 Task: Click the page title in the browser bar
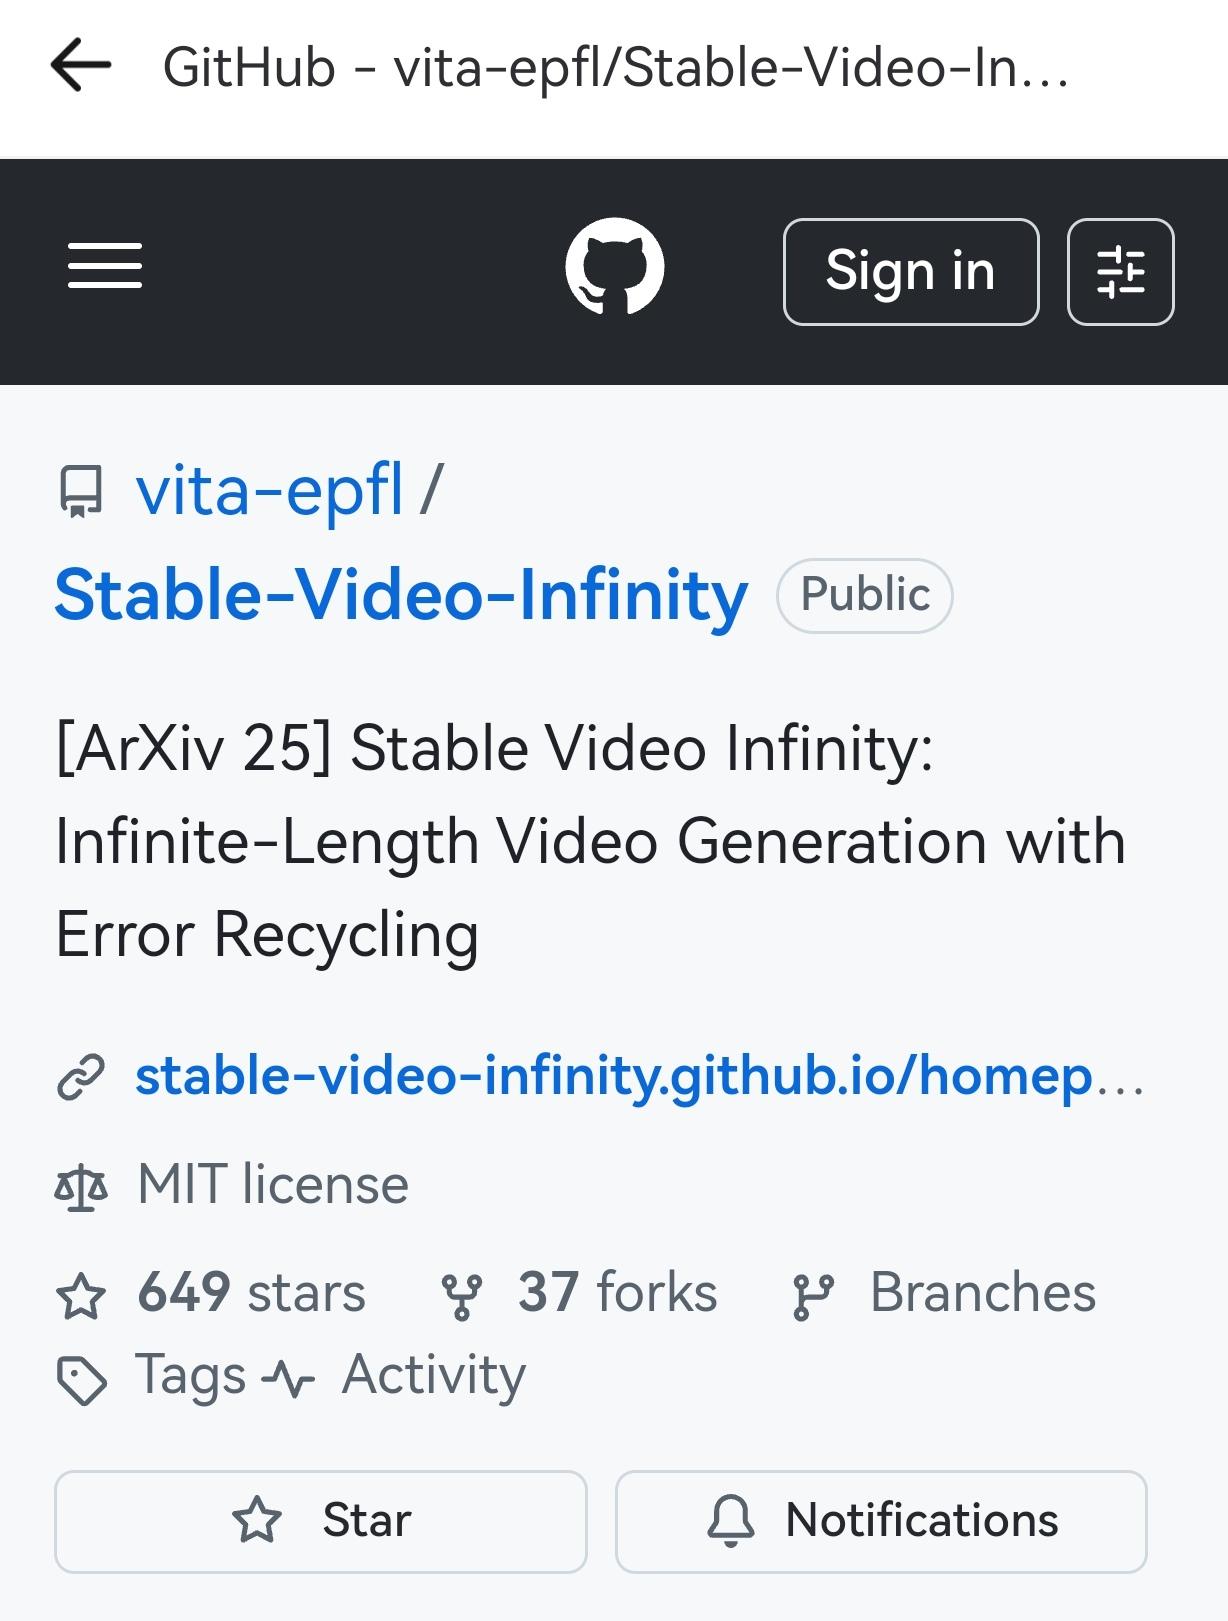tap(617, 68)
